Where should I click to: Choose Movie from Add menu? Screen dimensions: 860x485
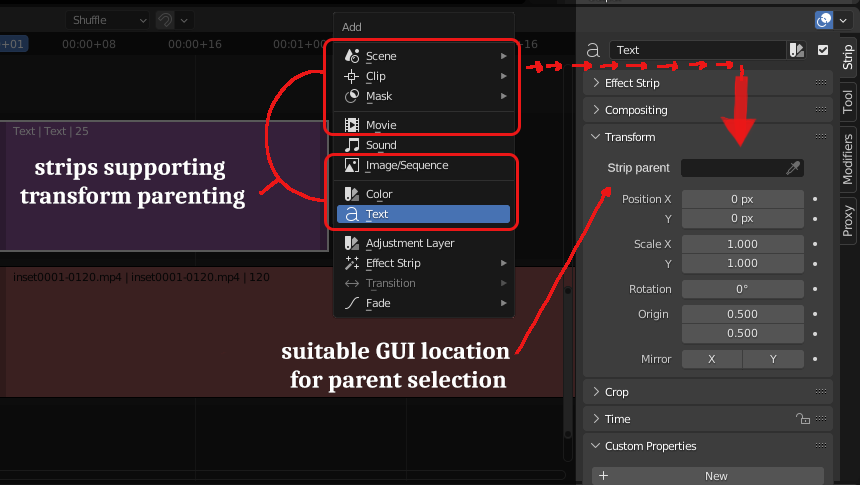(x=423, y=125)
